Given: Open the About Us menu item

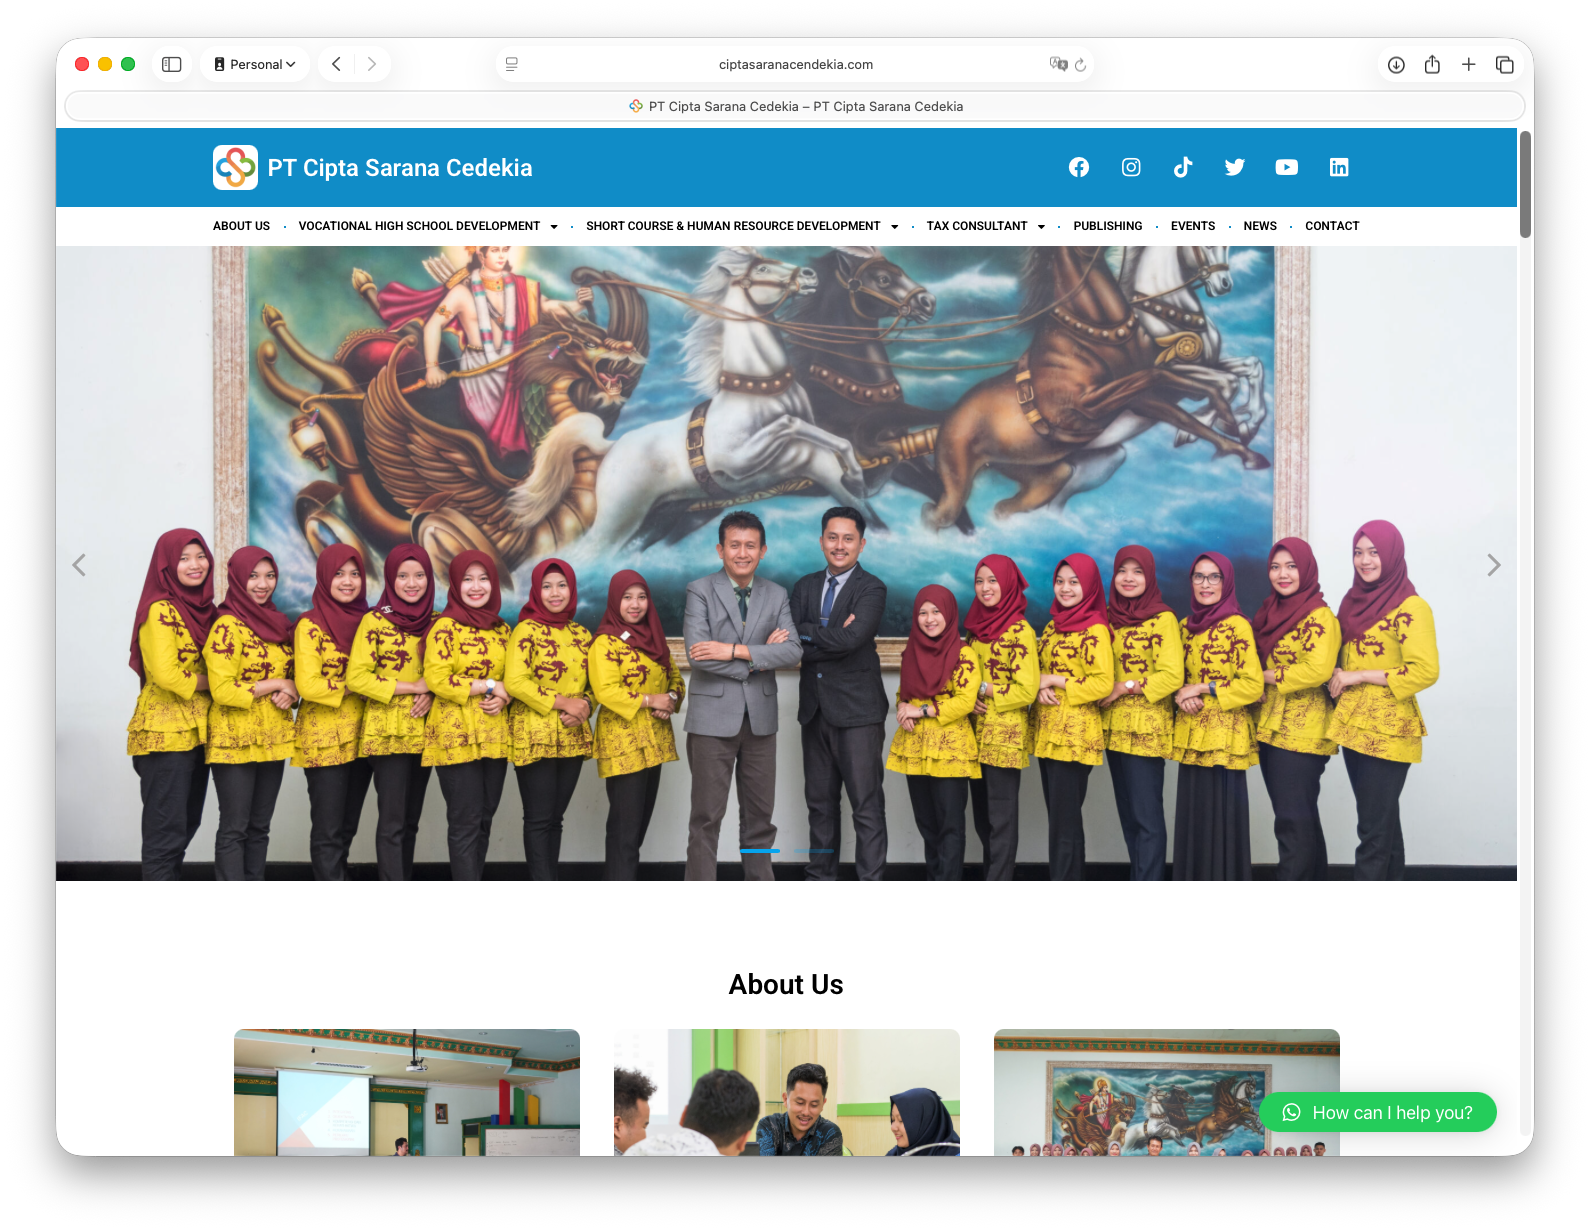Looking at the screenshot, I should point(241,226).
